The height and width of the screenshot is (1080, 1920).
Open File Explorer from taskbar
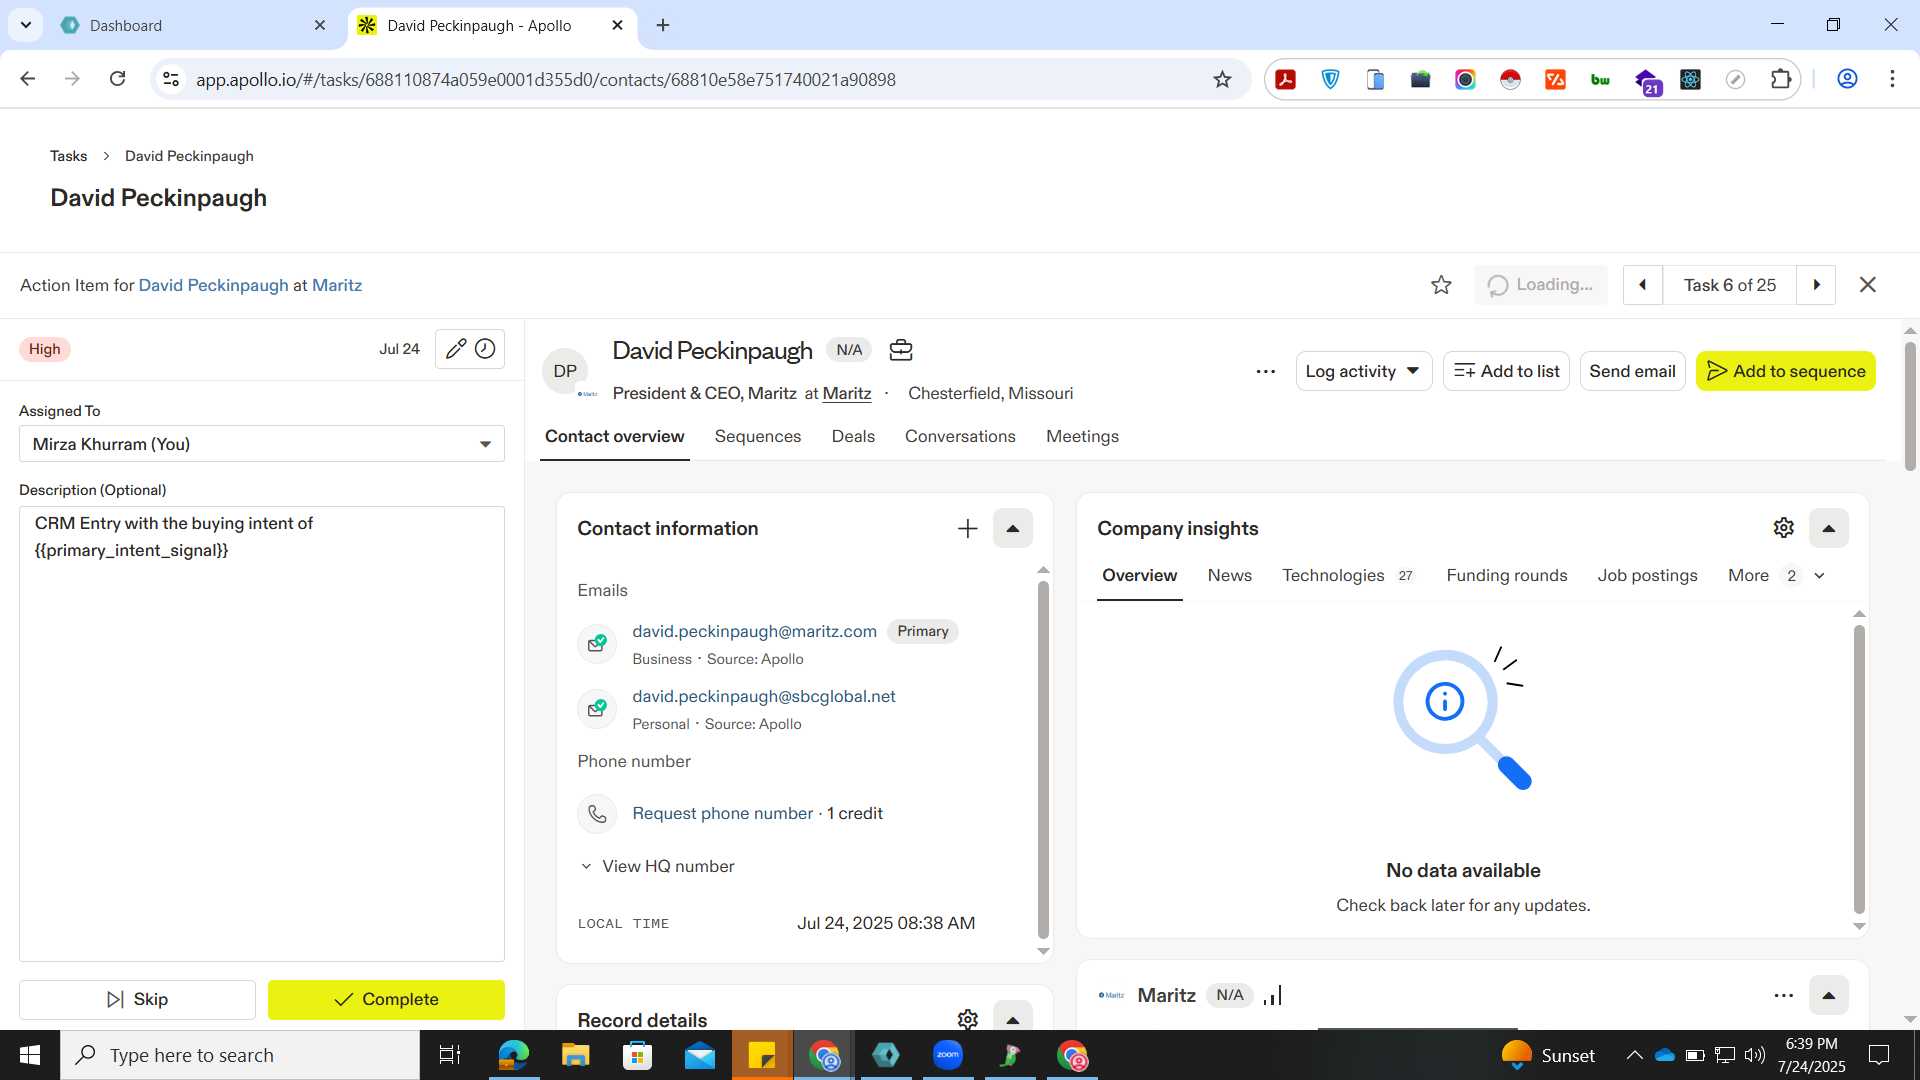(x=575, y=1055)
